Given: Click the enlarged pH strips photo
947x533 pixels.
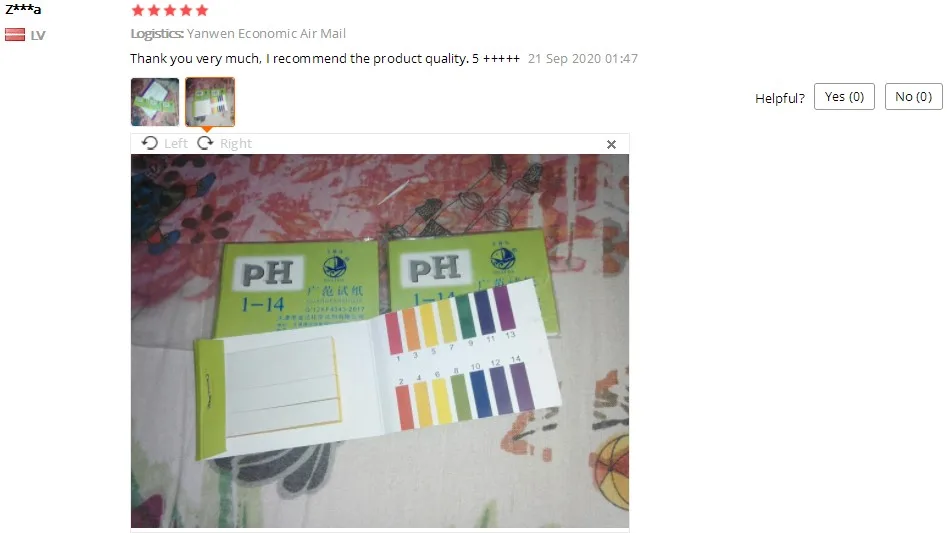Looking at the screenshot, I should coord(380,341).
